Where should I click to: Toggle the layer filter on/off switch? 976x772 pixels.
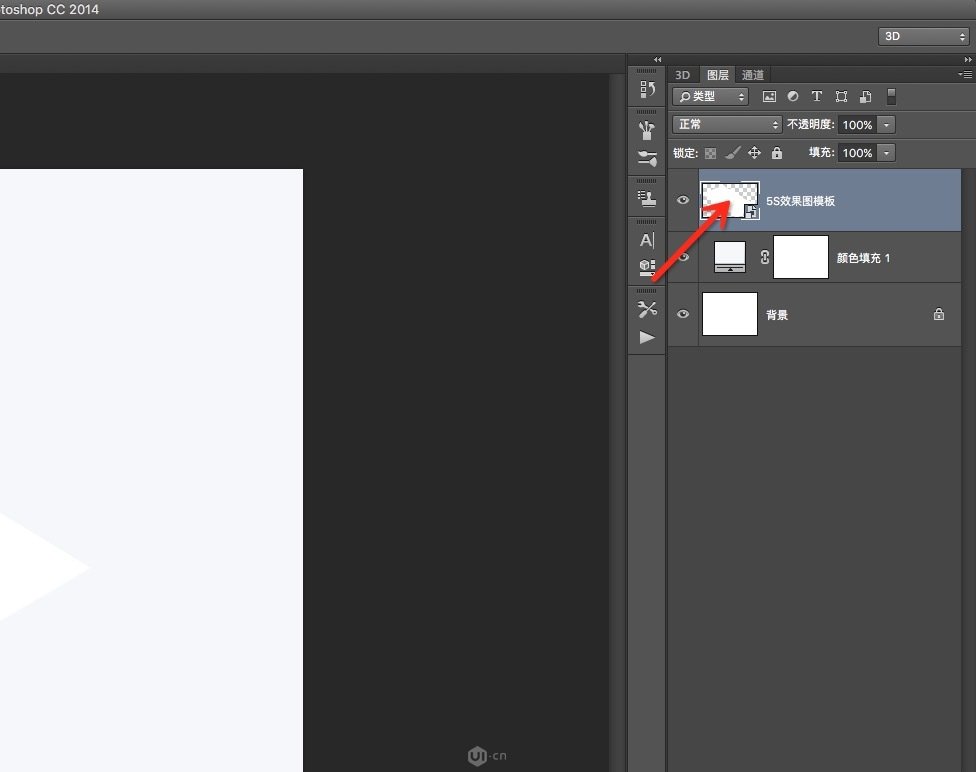click(891, 96)
